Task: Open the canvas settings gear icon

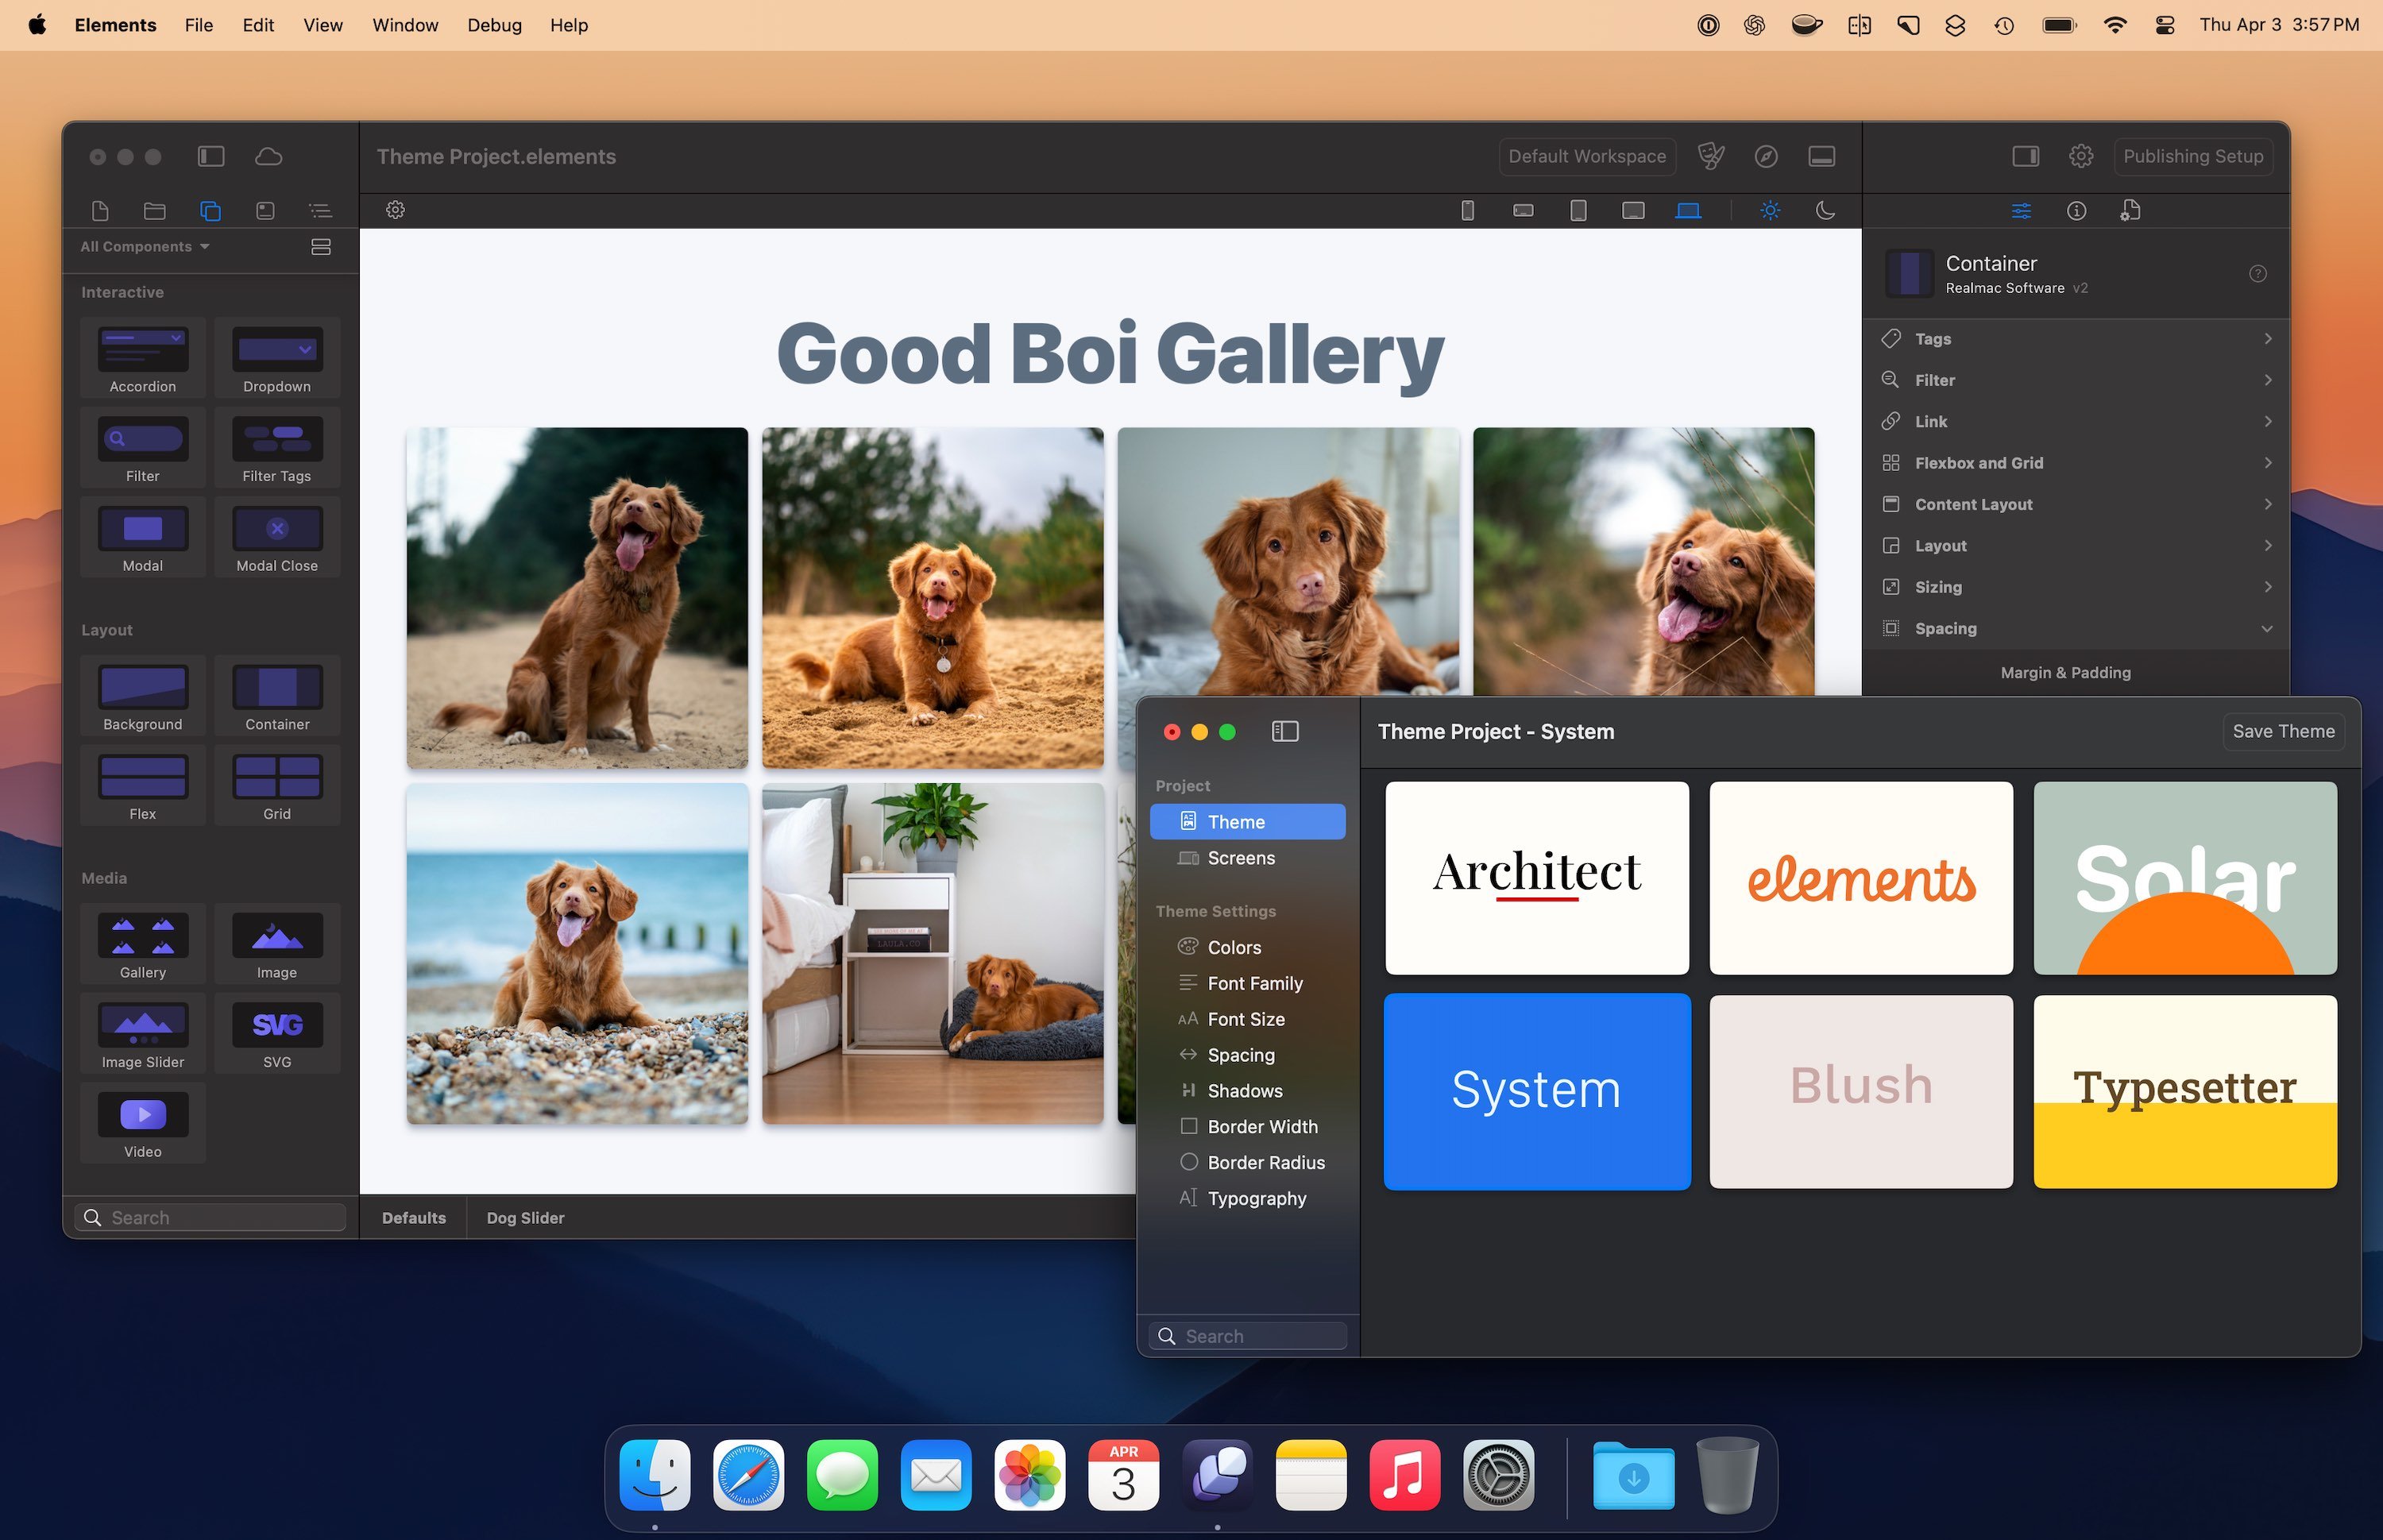Action: click(x=396, y=210)
